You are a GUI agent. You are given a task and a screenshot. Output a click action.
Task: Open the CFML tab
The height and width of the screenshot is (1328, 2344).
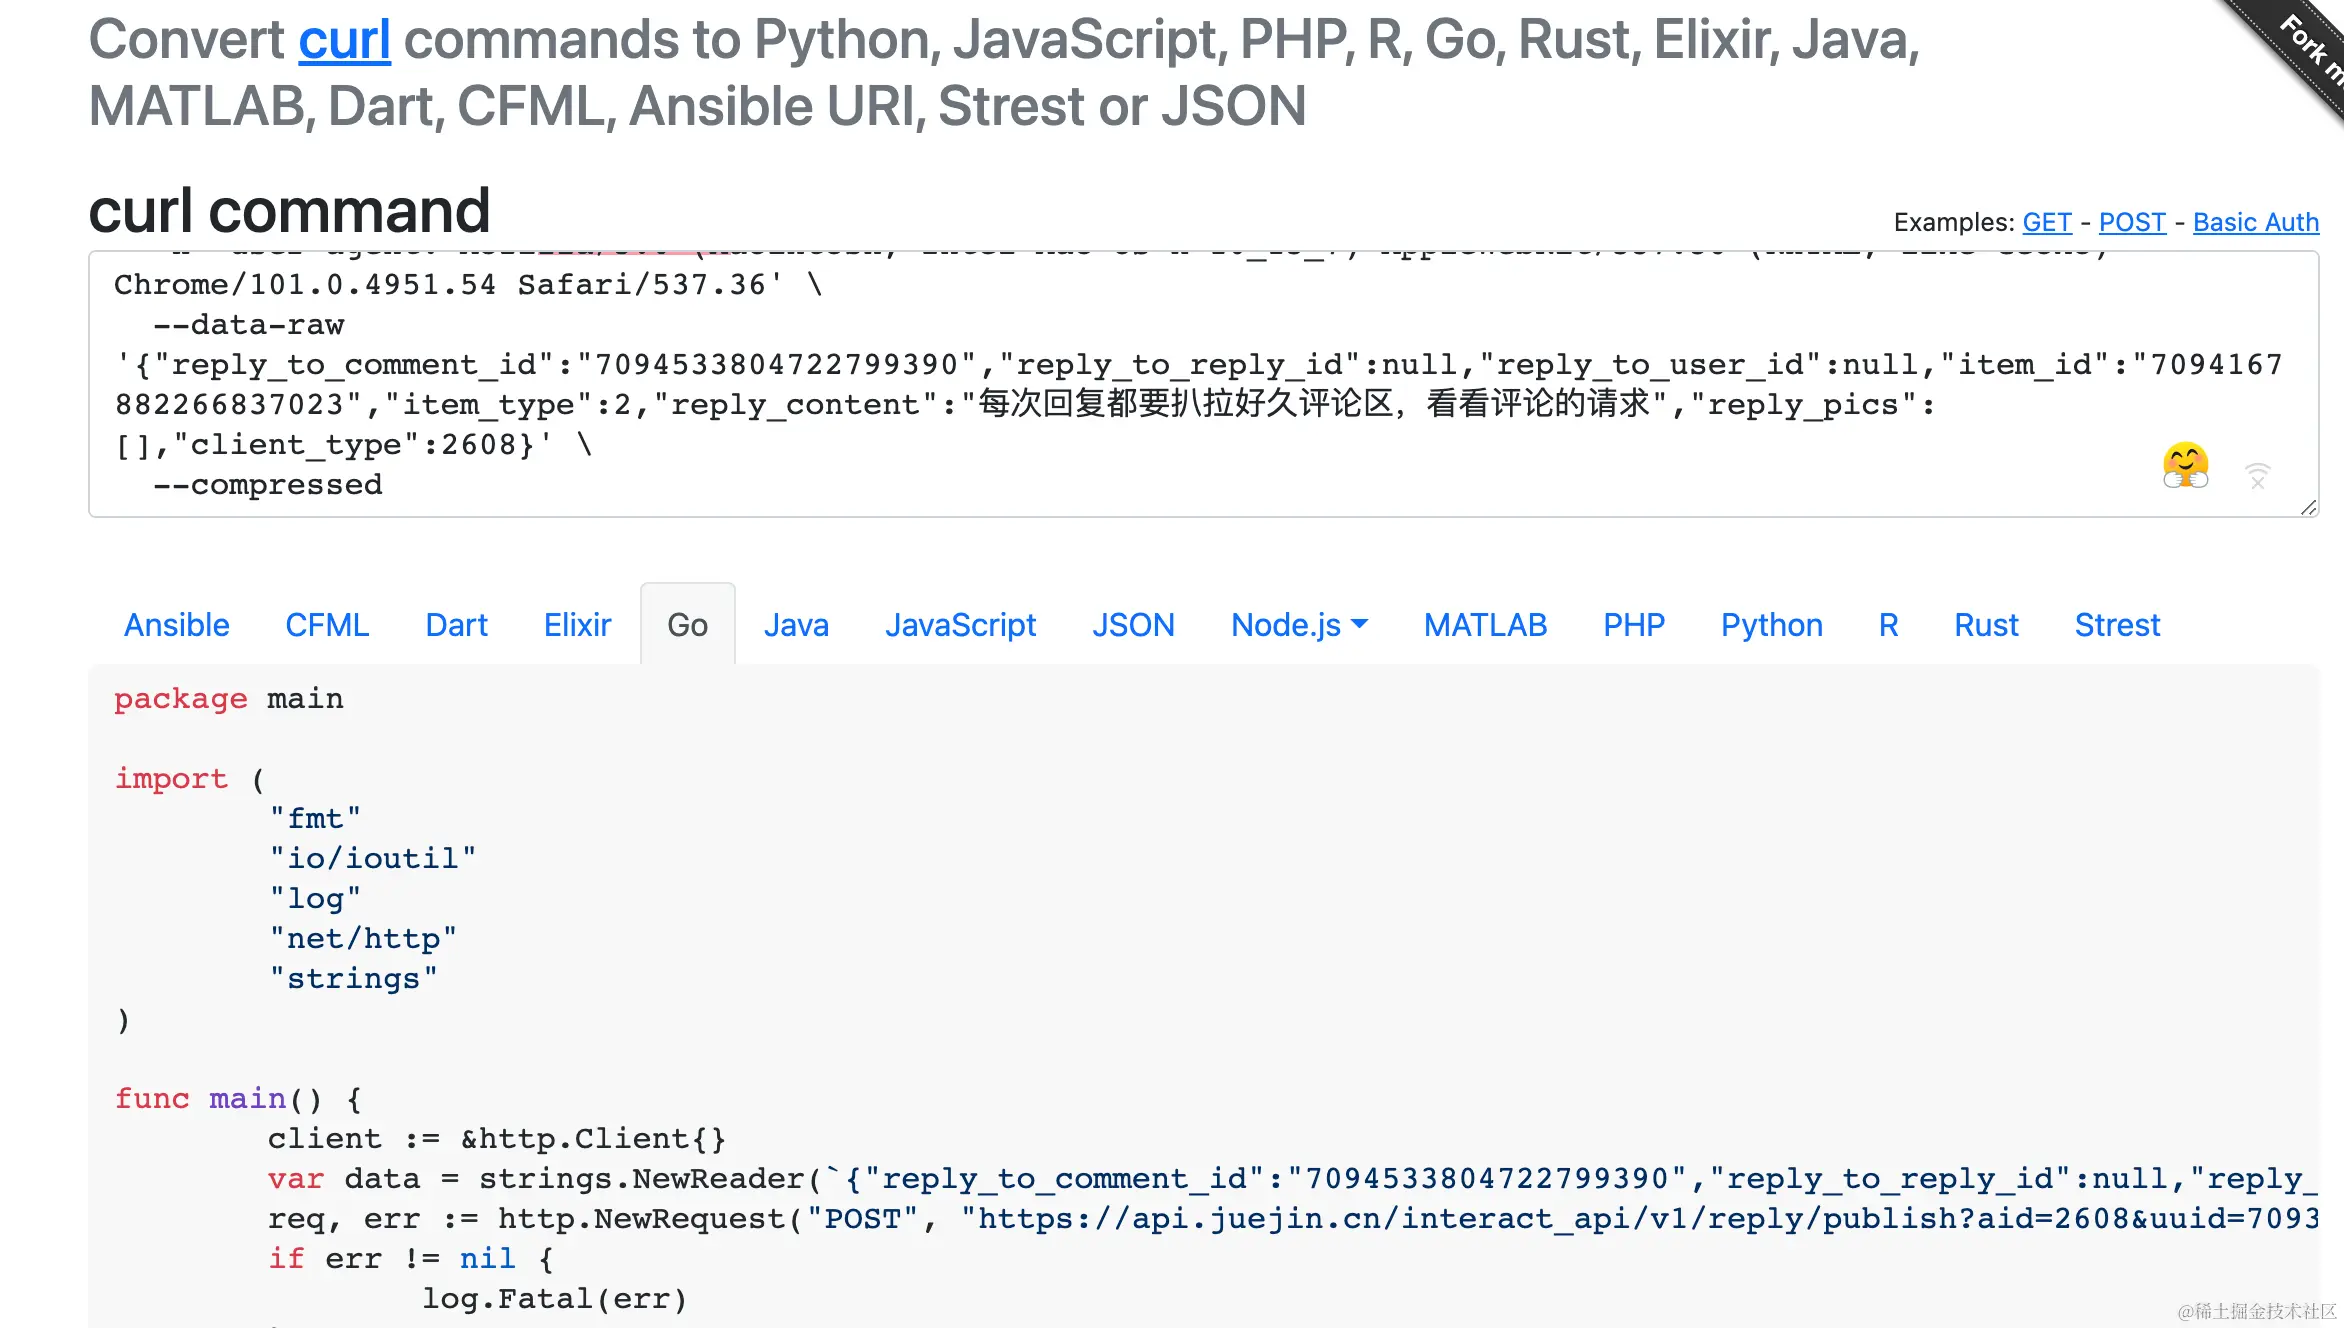(x=327, y=625)
